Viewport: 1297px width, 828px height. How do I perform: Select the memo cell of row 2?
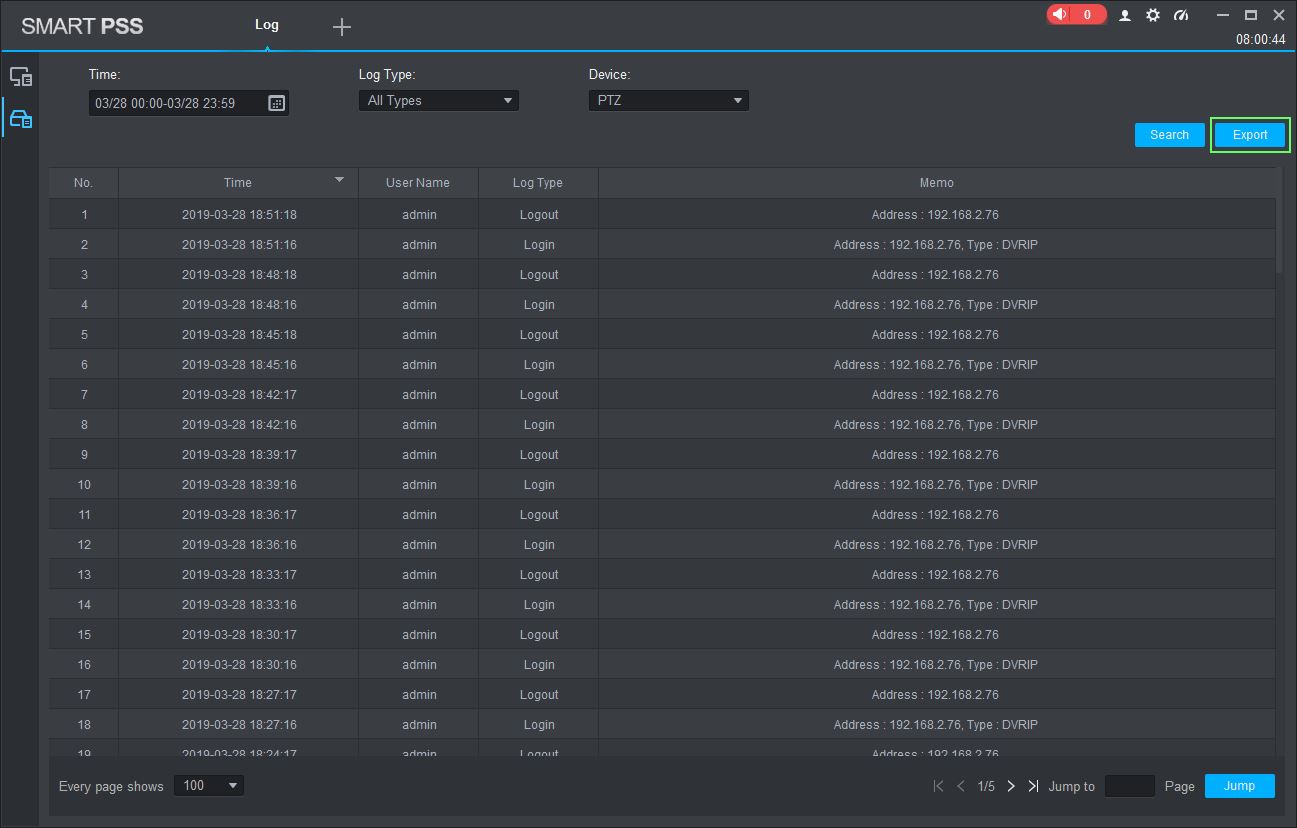937,245
